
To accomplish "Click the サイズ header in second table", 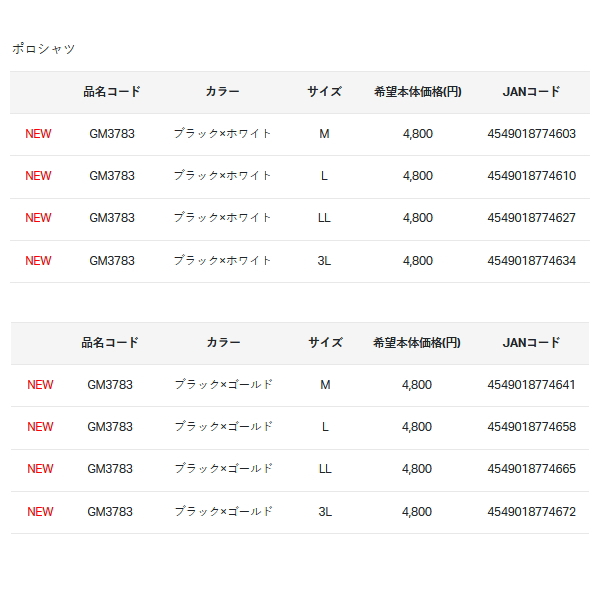I will 325,343.
